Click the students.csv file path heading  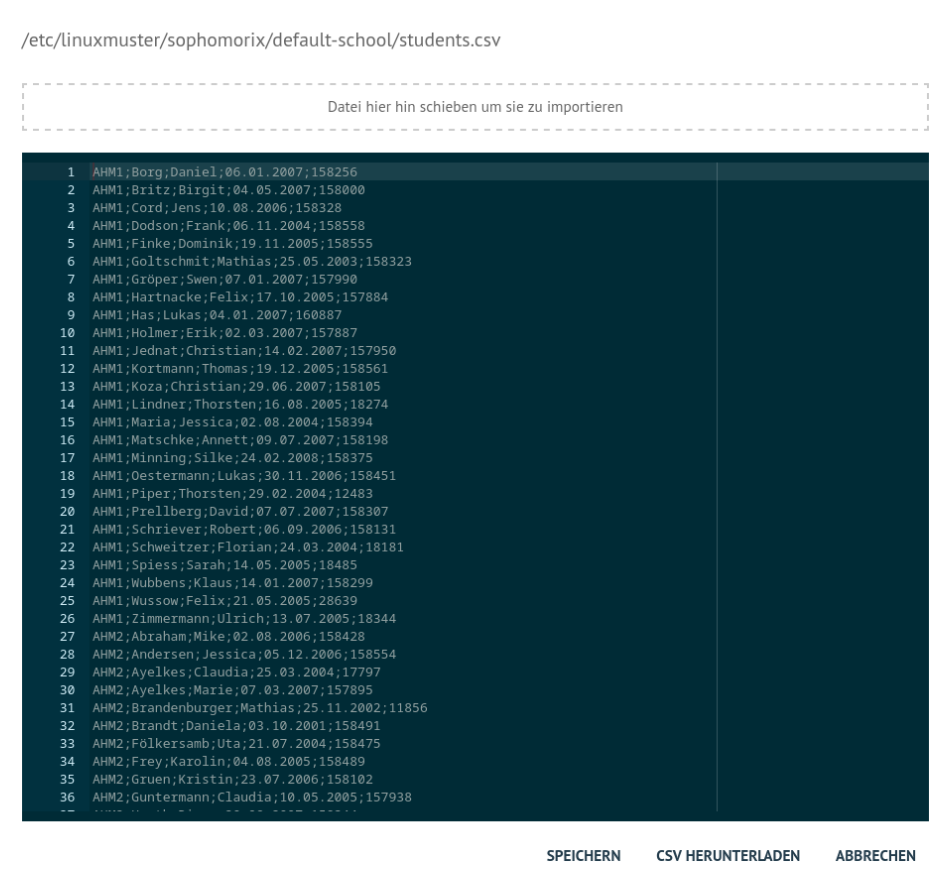261,40
